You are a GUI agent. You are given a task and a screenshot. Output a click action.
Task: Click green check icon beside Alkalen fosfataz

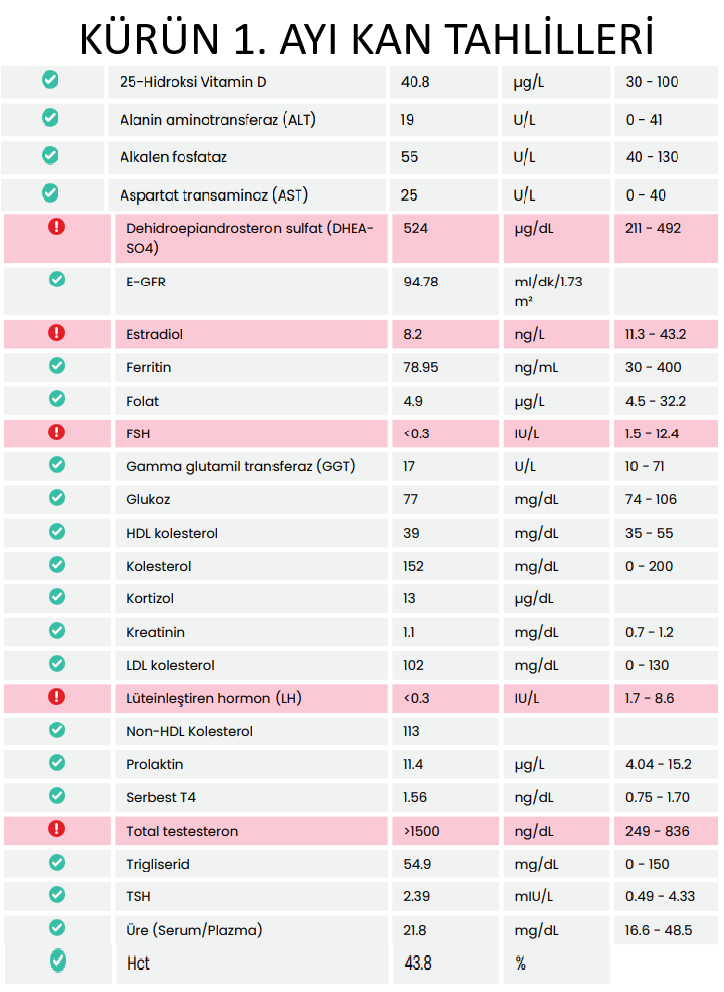[50, 156]
